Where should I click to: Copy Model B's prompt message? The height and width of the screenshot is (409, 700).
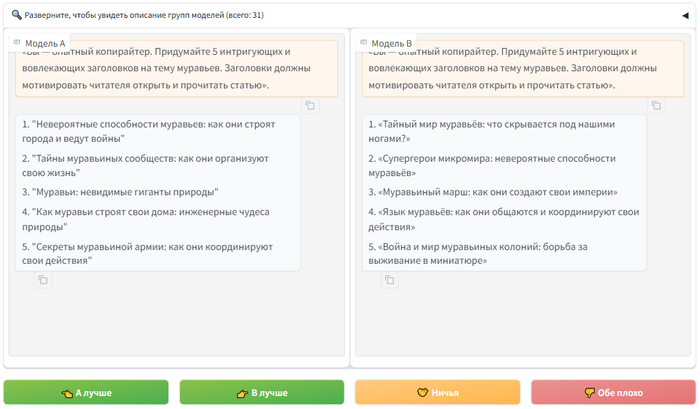click(656, 105)
